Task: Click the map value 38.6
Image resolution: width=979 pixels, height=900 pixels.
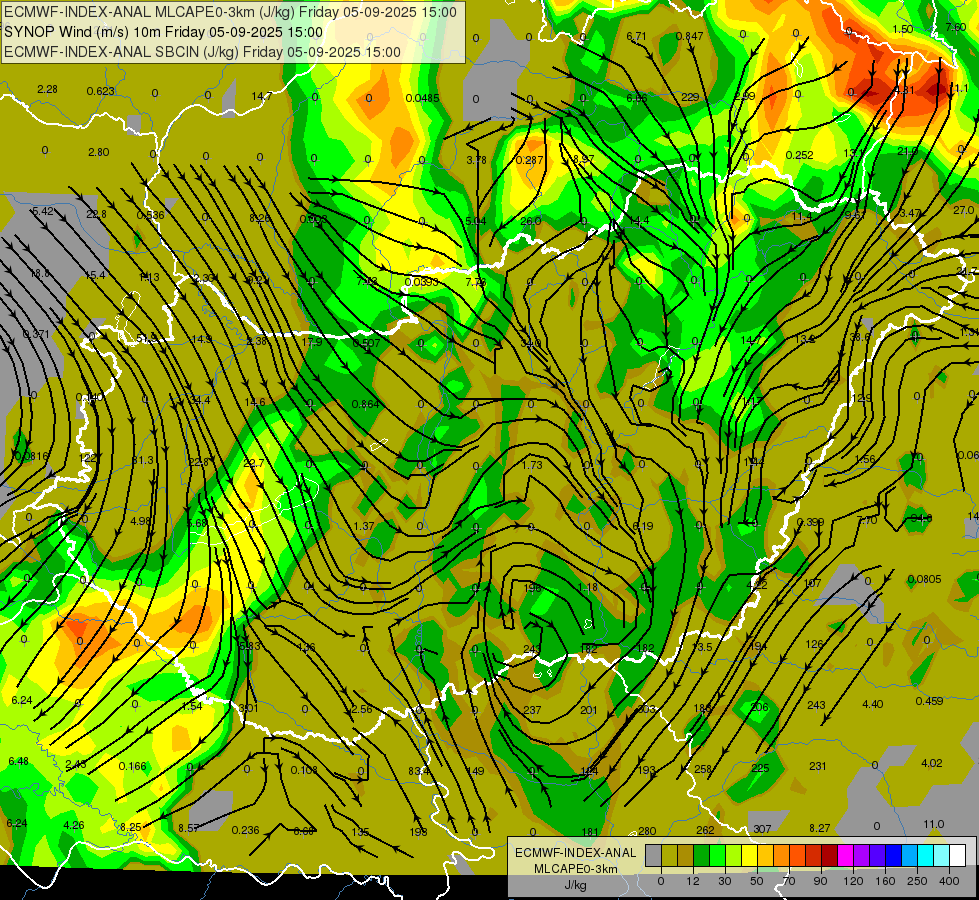Action: point(860,337)
